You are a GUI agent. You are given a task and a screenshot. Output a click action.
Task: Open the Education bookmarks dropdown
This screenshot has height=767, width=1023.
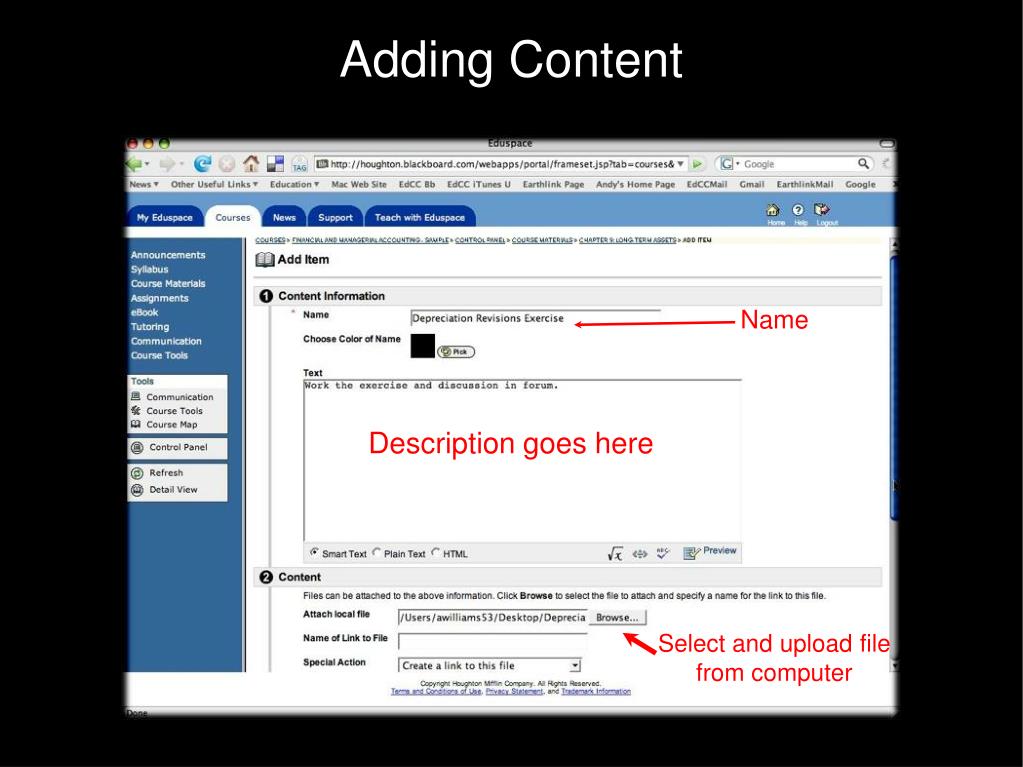point(294,185)
